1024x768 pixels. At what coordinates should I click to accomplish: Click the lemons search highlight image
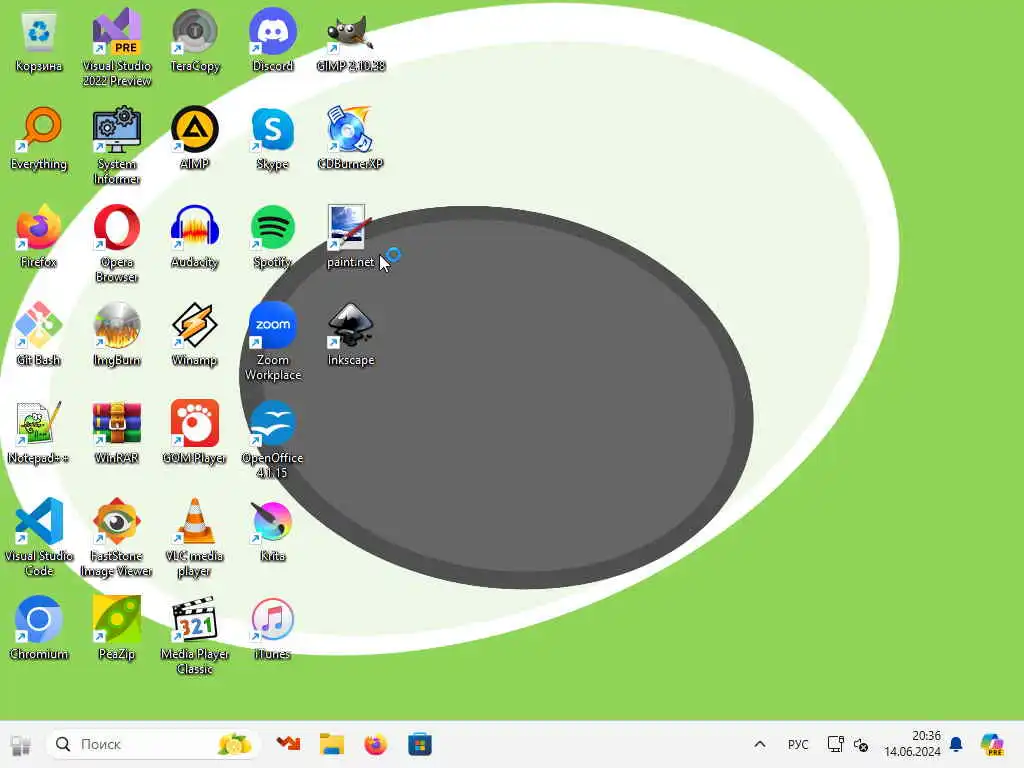point(234,744)
